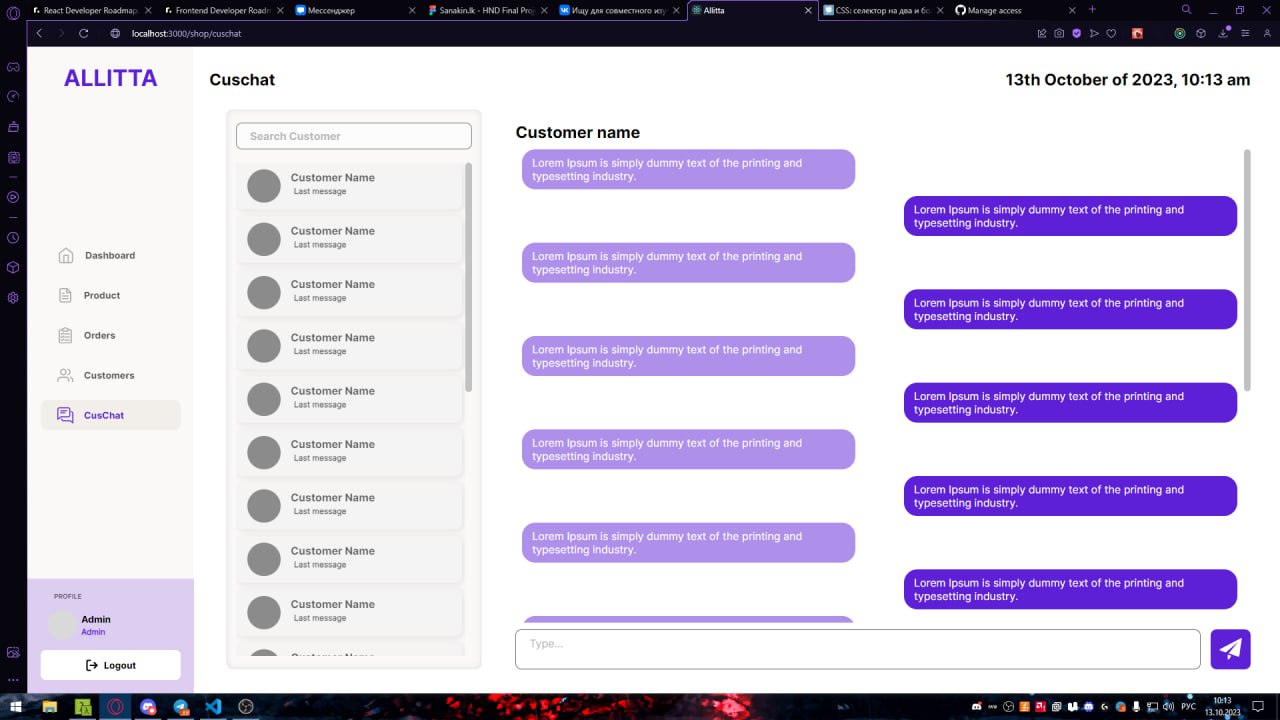Open the red extension icon
1280x720 pixels.
[x=1137, y=33]
